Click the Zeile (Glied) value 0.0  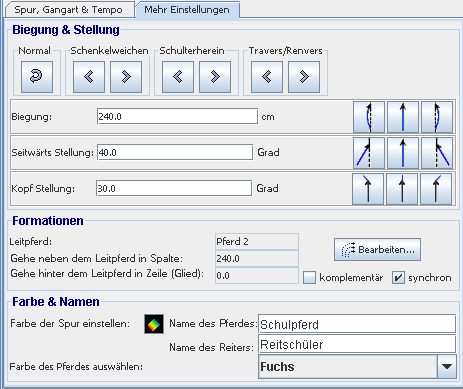(257, 275)
